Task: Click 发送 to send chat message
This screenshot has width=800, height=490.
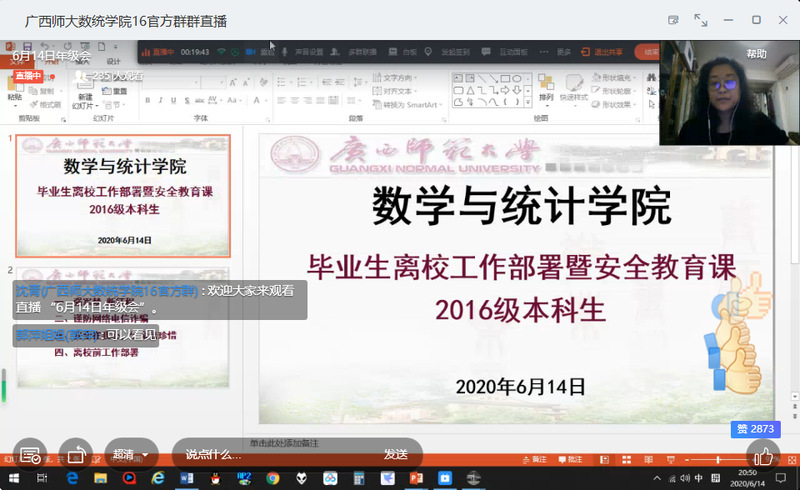Action: (x=396, y=454)
